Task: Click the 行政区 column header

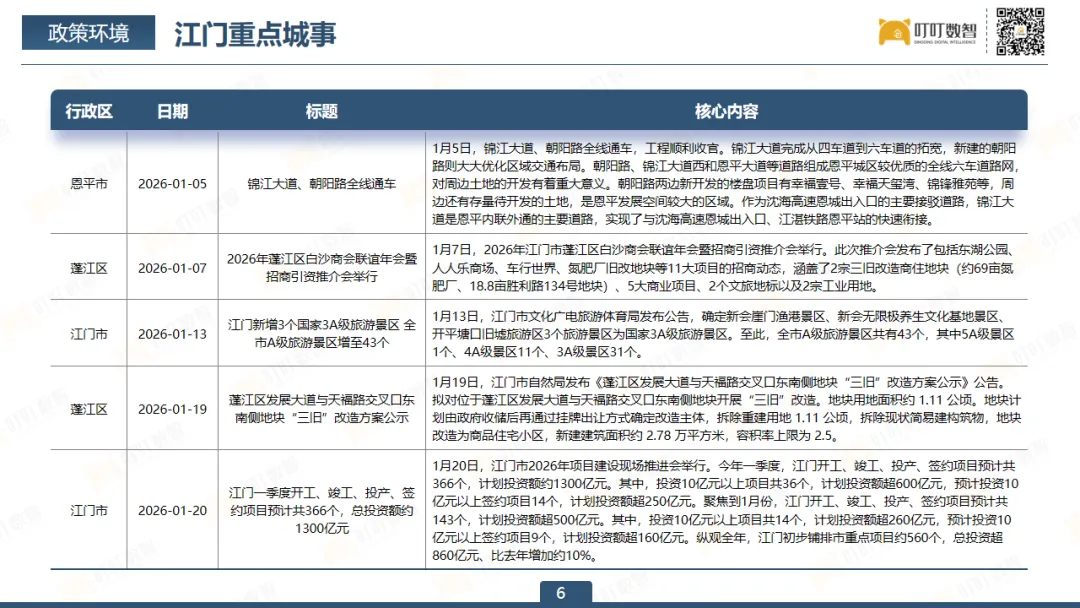Action: pyautogui.click(x=89, y=112)
